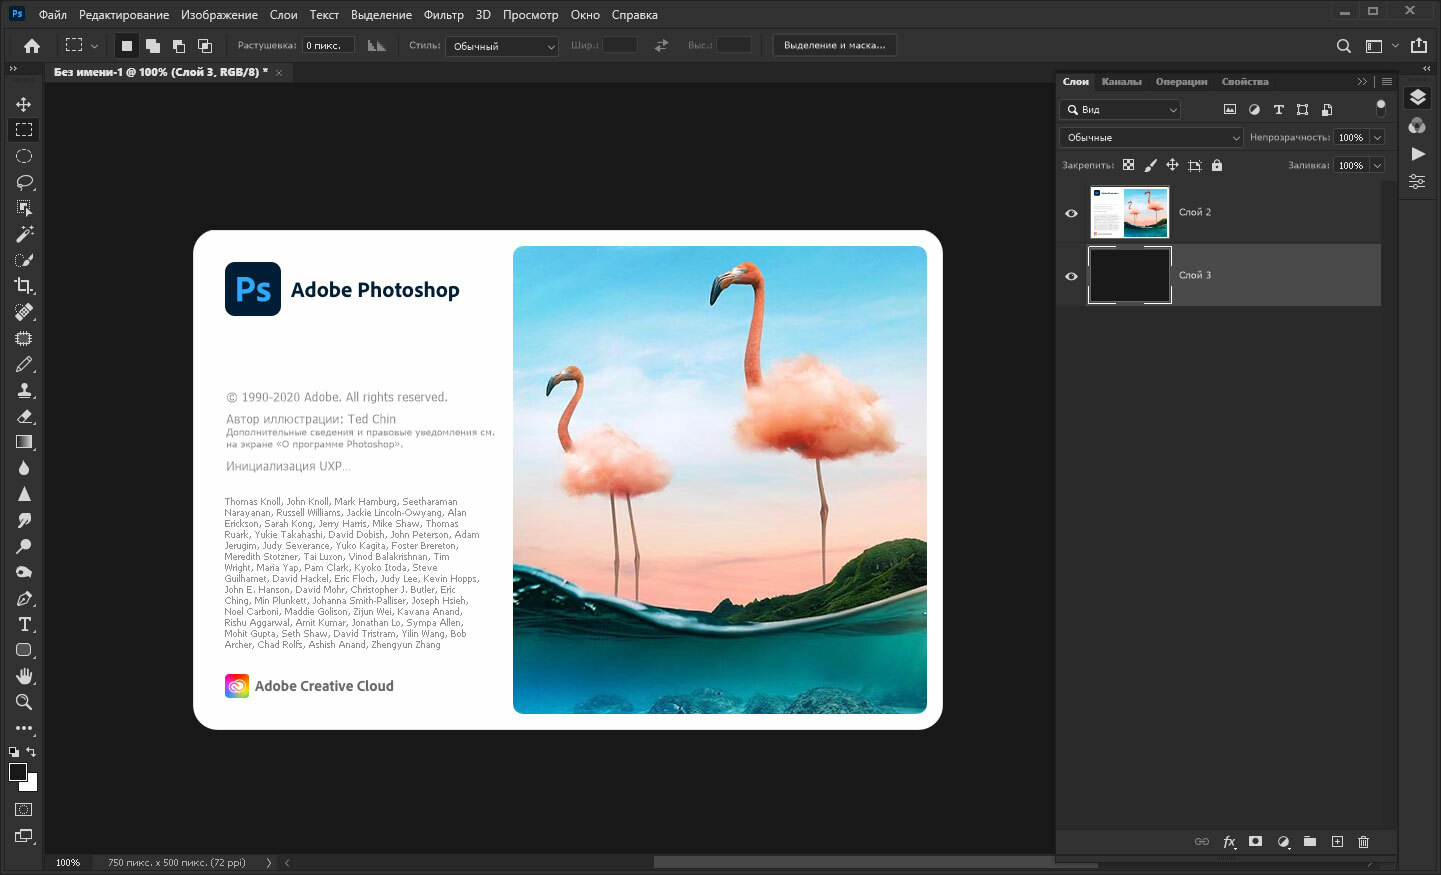Toggle lock image pixels brush icon
This screenshot has width=1441, height=875.
coord(1150,165)
